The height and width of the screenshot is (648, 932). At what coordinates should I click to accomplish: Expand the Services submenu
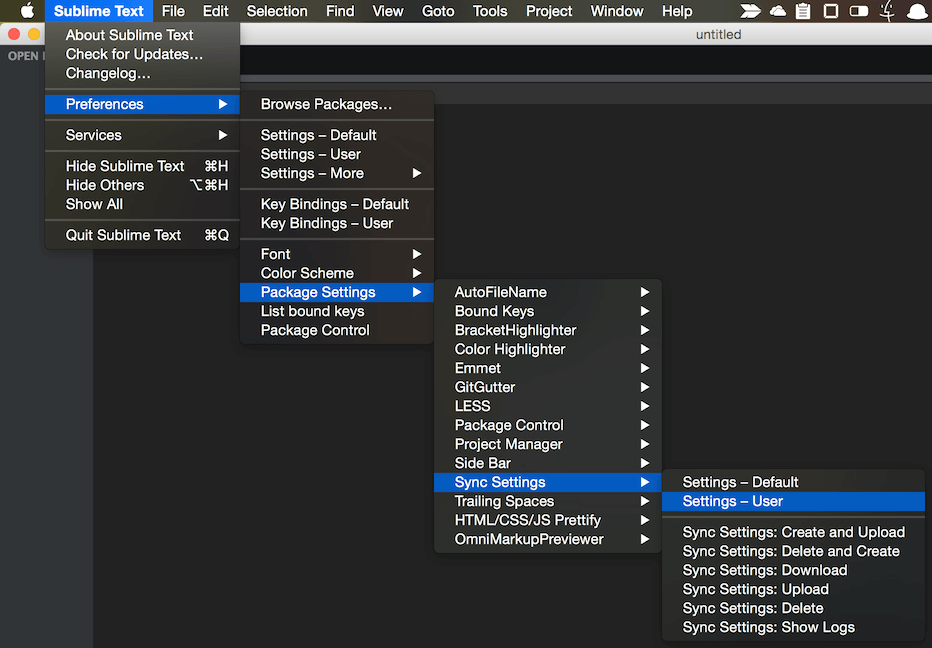pos(142,135)
